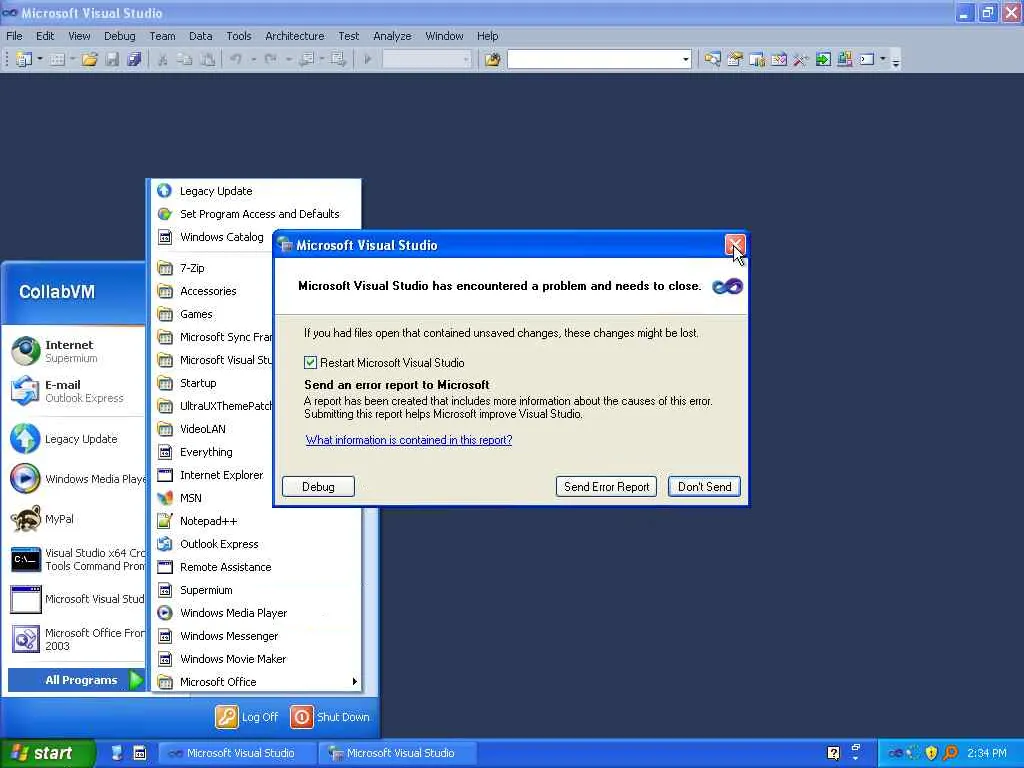
Task: Expand the New Project icon dropdown arrow
Action: pyautogui.click(x=40, y=59)
